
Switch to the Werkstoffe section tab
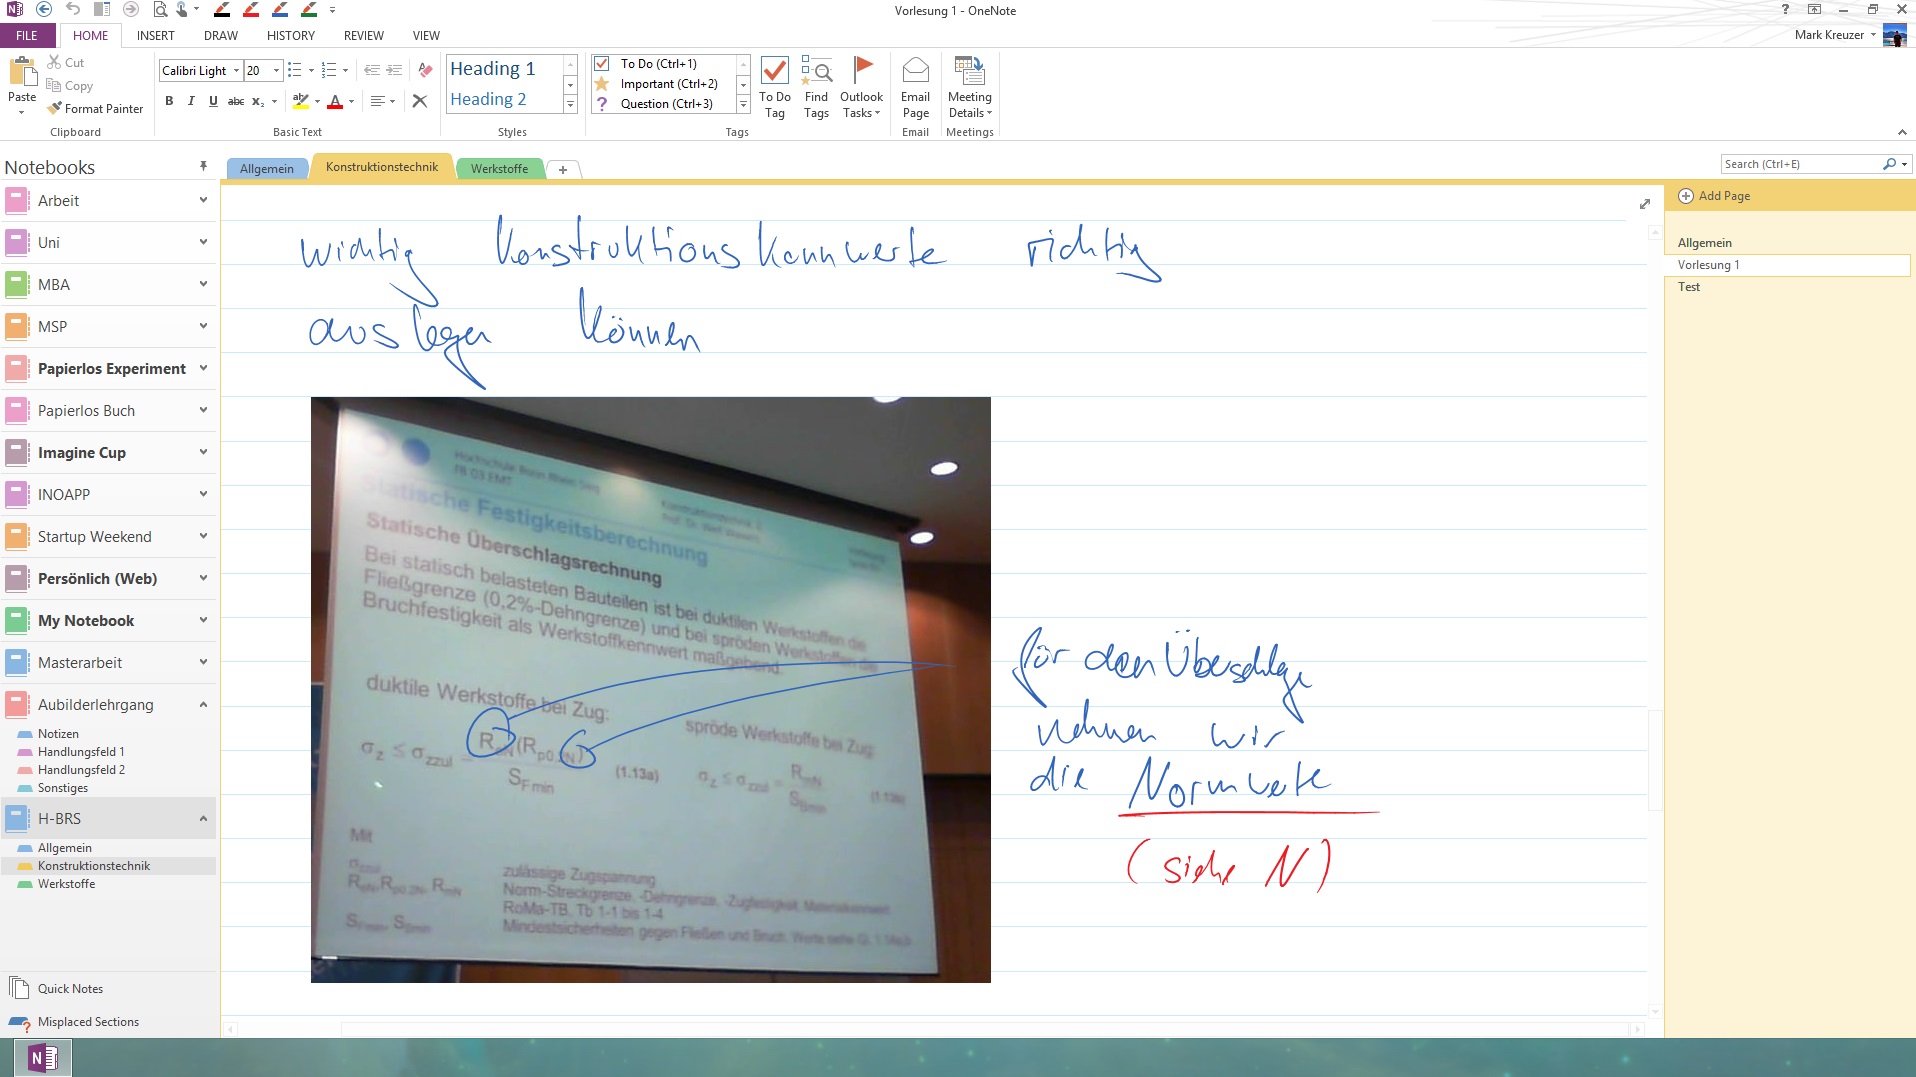[499, 169]
